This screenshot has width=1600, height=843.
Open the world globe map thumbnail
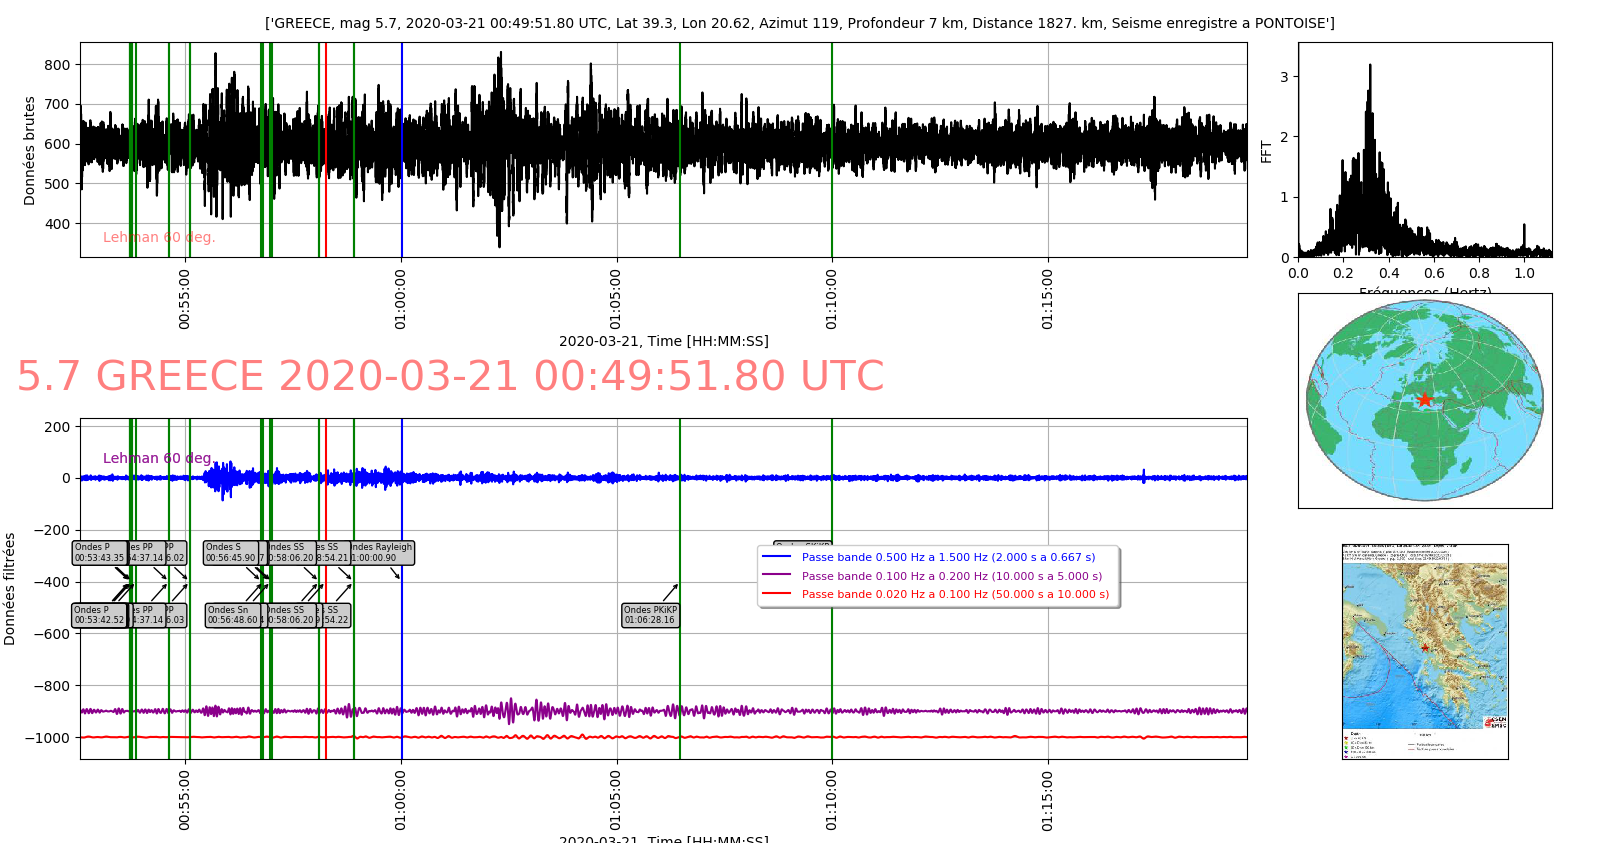[x=1425, y=401]
